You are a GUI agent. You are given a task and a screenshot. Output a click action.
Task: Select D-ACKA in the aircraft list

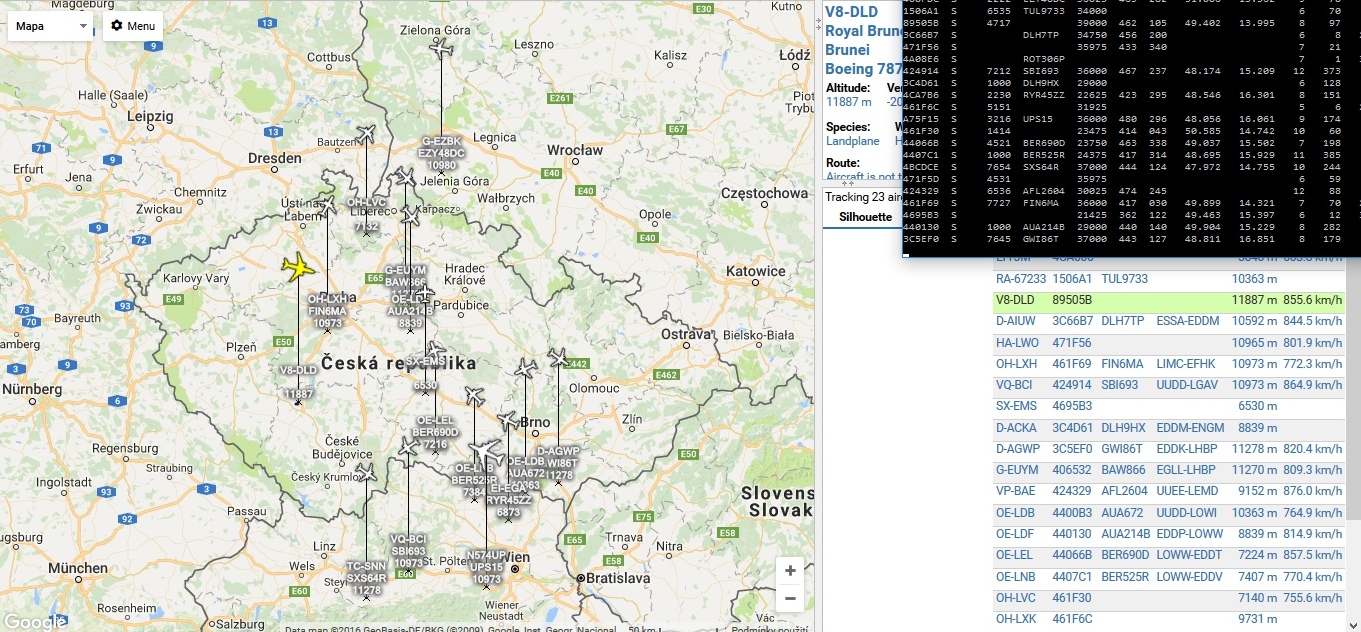click(1168, 428)
